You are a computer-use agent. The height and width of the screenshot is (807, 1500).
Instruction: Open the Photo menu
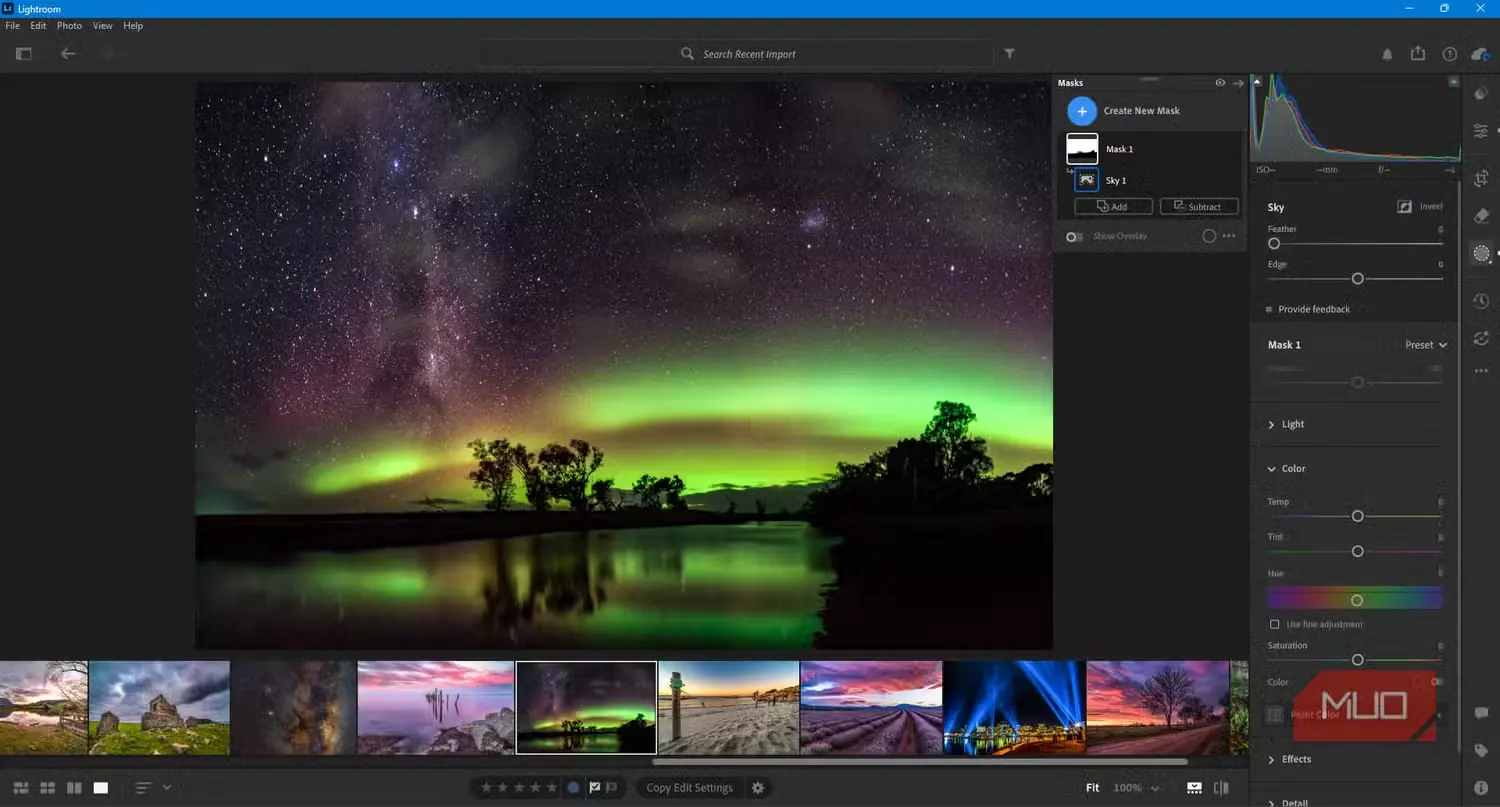[69, 26]
